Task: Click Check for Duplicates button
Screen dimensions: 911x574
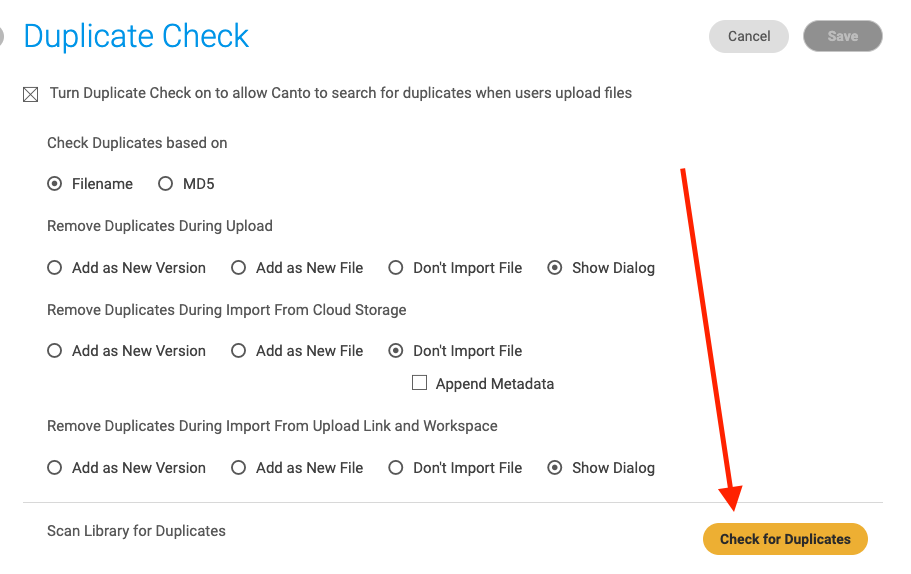Action: 785,539
